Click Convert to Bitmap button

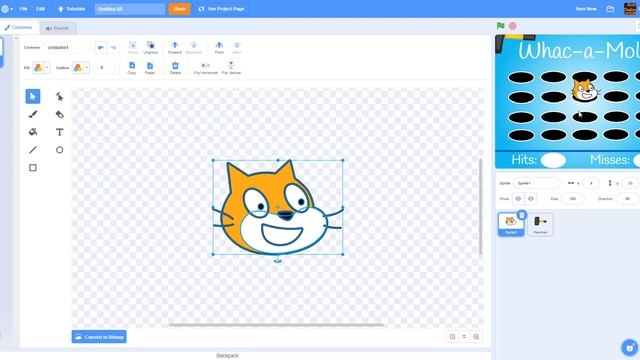click(x=99, y=337)
